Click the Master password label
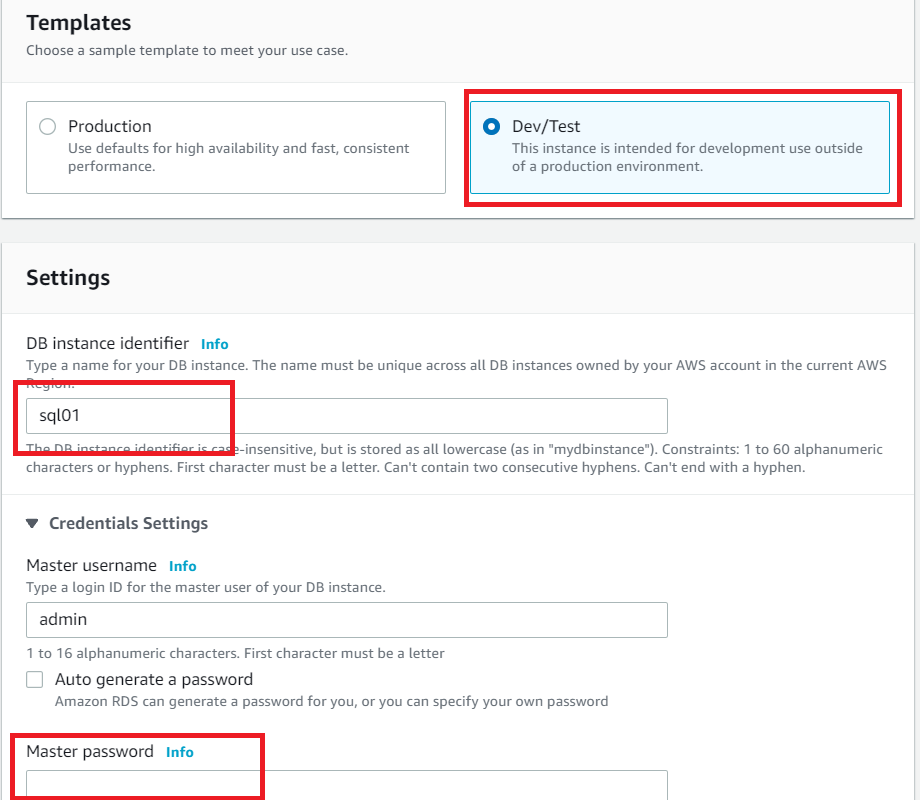This screenshot has width=920, height=800. point(90,752)
